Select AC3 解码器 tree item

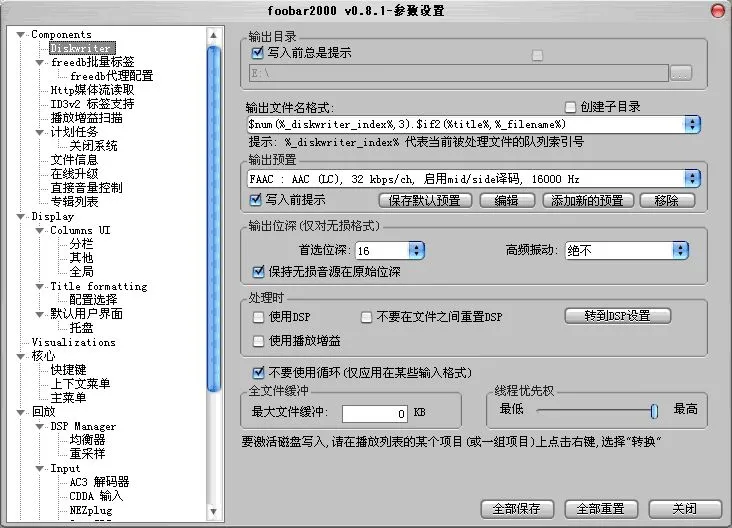[x=99, y=482]
